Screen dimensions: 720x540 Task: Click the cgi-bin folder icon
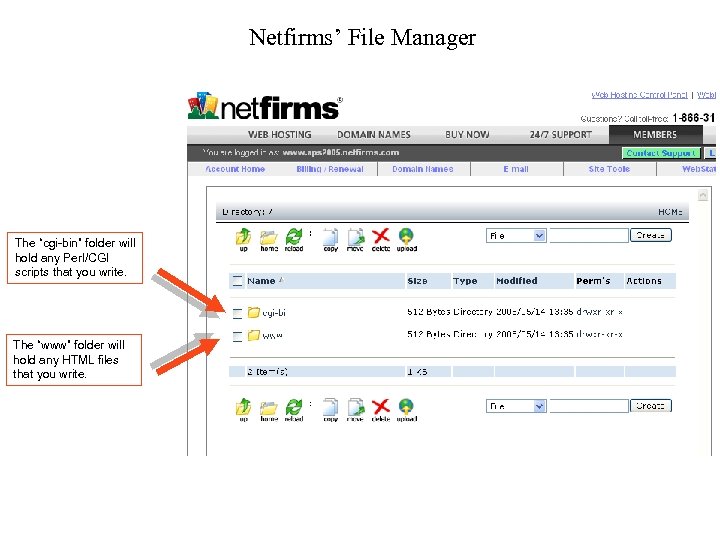(x=253, y=312)
